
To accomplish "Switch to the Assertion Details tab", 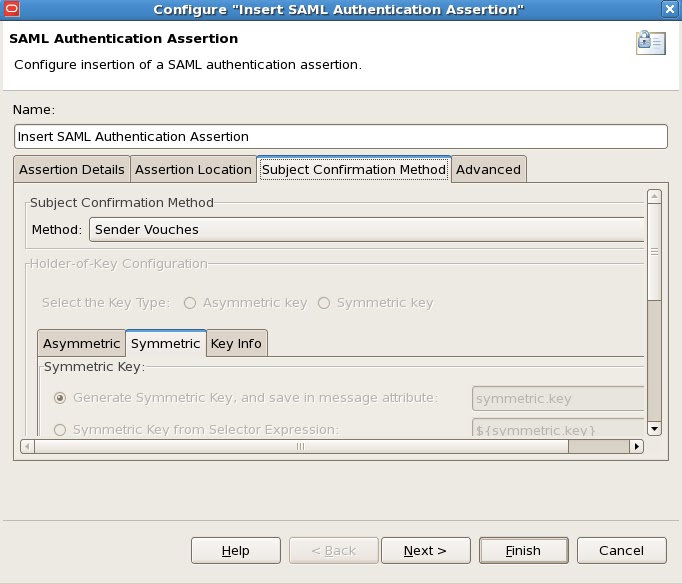I will click(72, 170).
